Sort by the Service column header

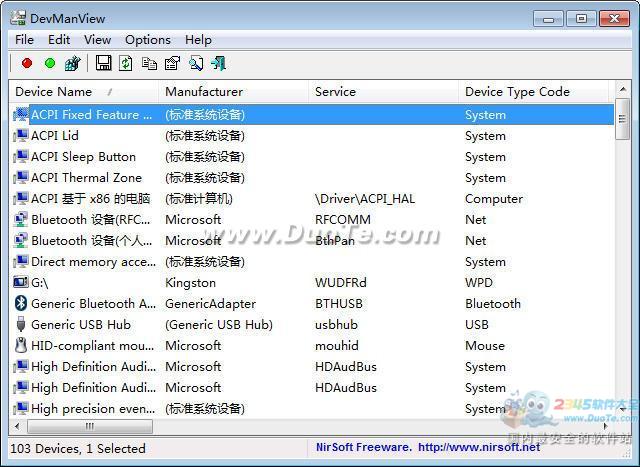point(384,91)
